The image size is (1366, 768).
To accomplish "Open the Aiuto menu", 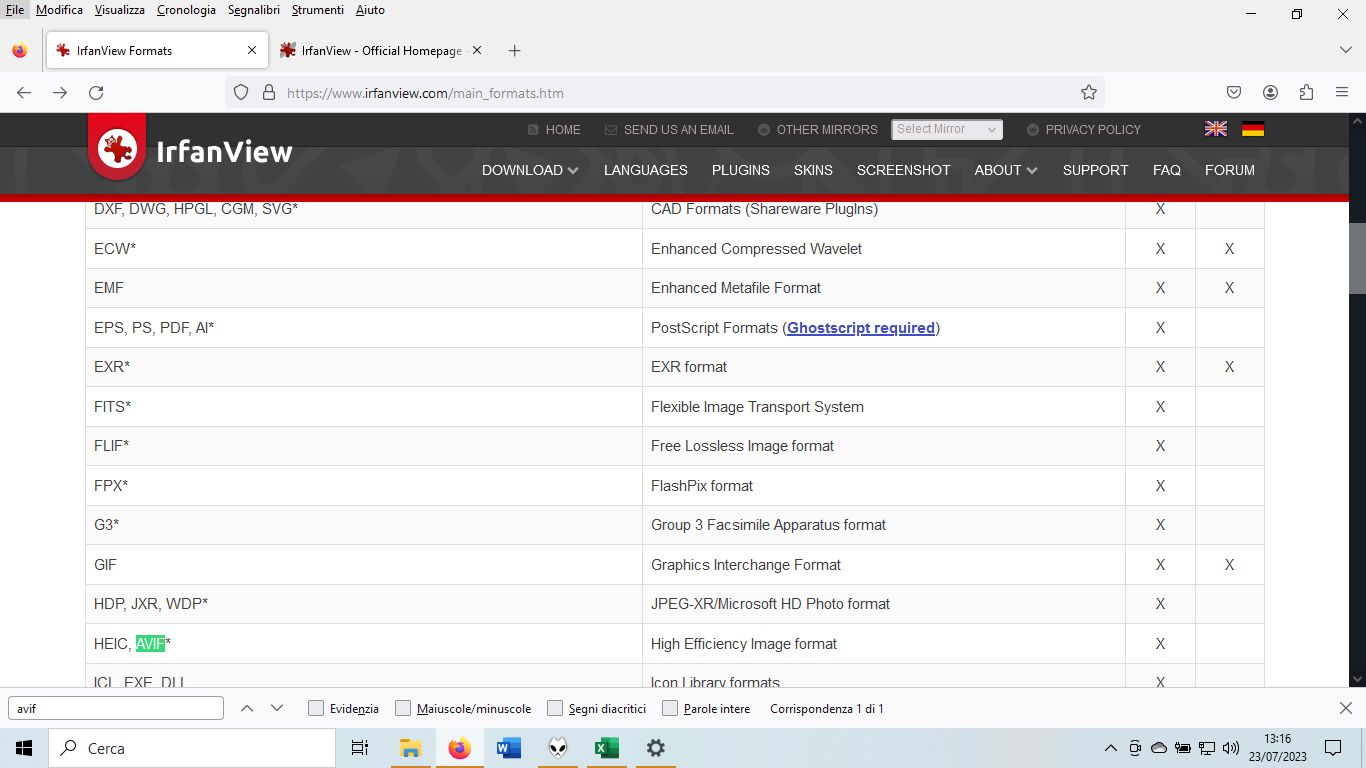I will click(370, 10).
